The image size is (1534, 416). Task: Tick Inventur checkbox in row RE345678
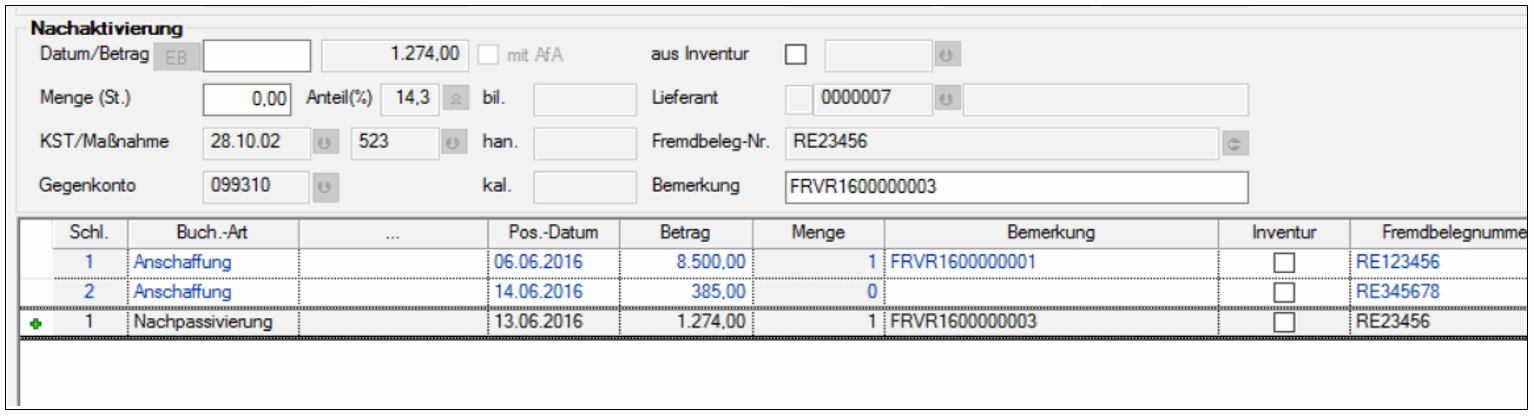(1283, 292)
